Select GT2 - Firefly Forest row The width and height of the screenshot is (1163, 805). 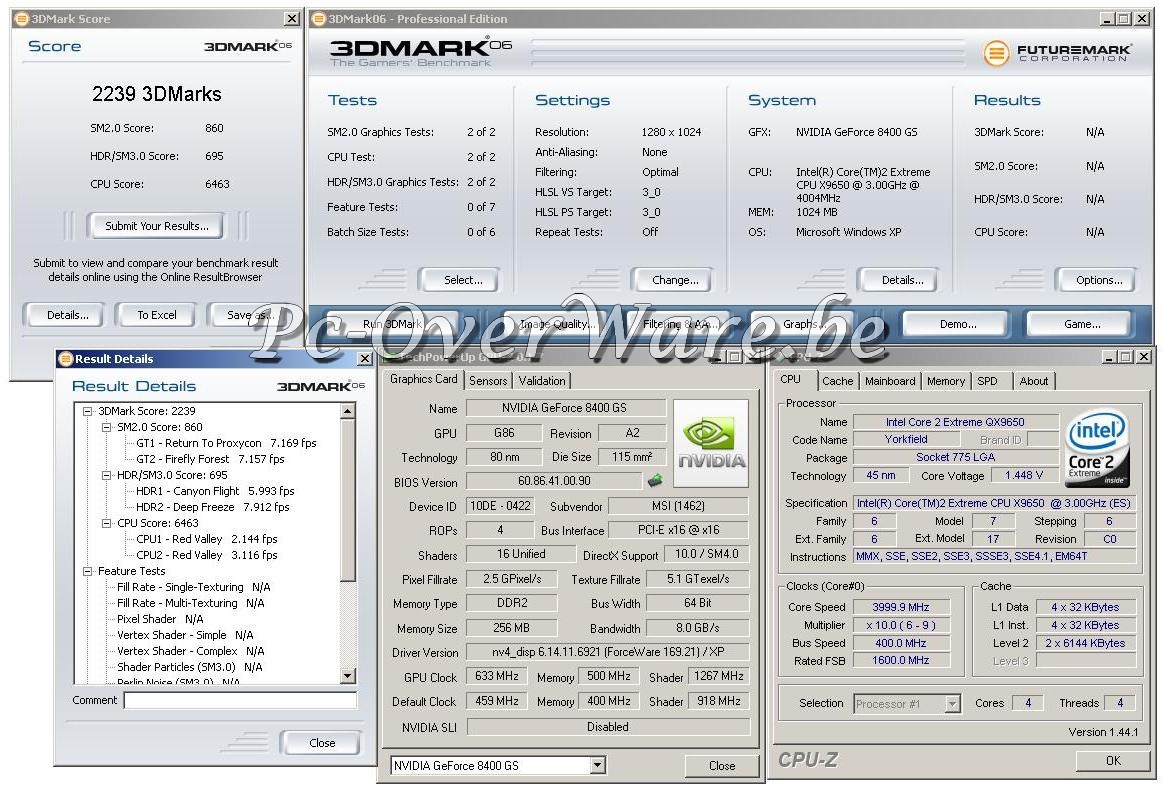(210, 459)
